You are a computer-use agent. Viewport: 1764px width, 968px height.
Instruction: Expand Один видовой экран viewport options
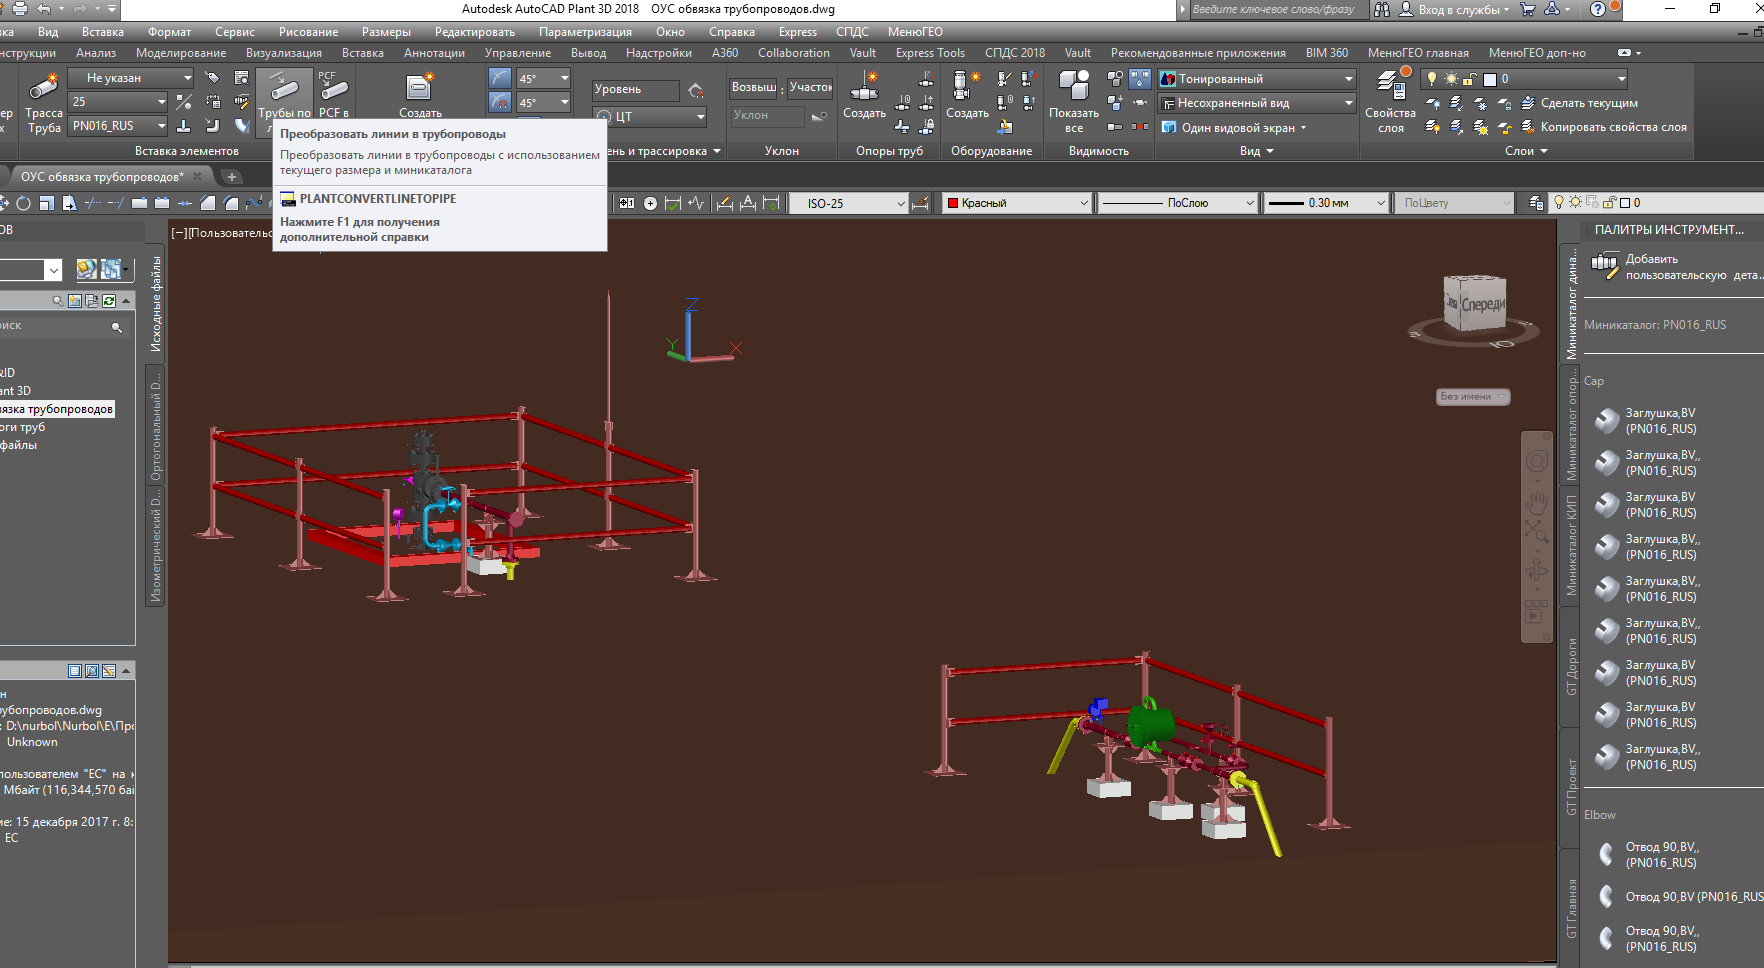click(1234, 128)
